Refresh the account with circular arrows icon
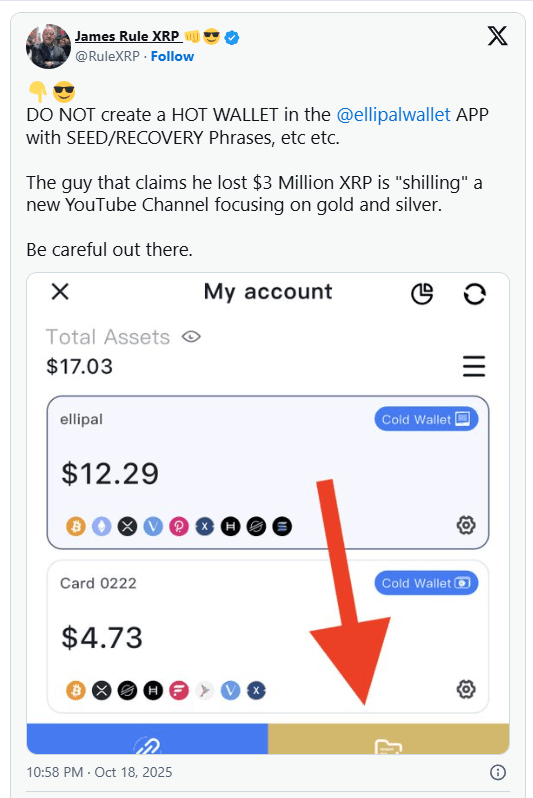 [x=474, y=294]
